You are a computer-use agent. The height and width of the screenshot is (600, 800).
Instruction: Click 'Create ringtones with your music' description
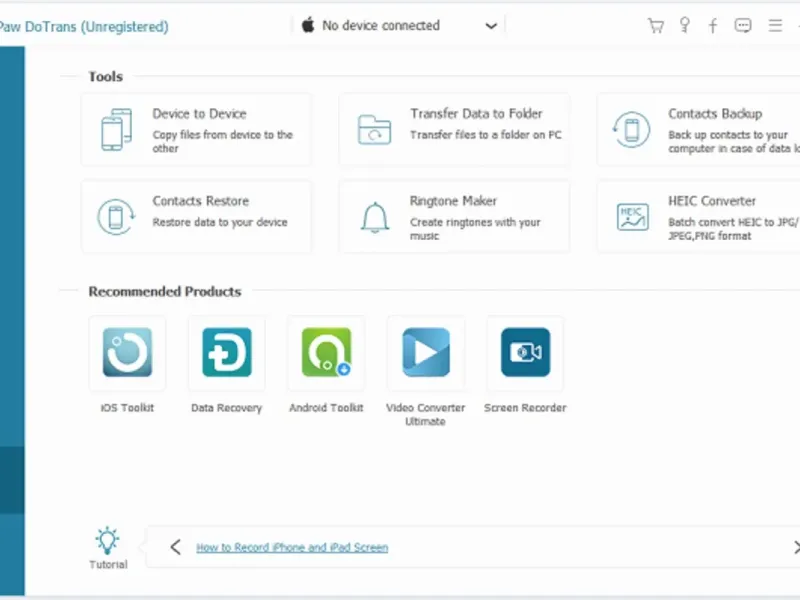tap(475, 229)
